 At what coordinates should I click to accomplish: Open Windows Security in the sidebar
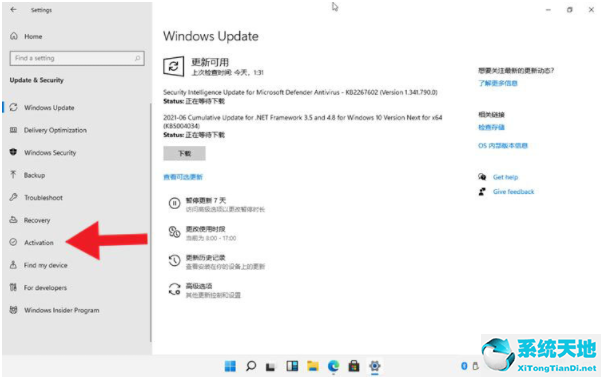pos(50,152)
